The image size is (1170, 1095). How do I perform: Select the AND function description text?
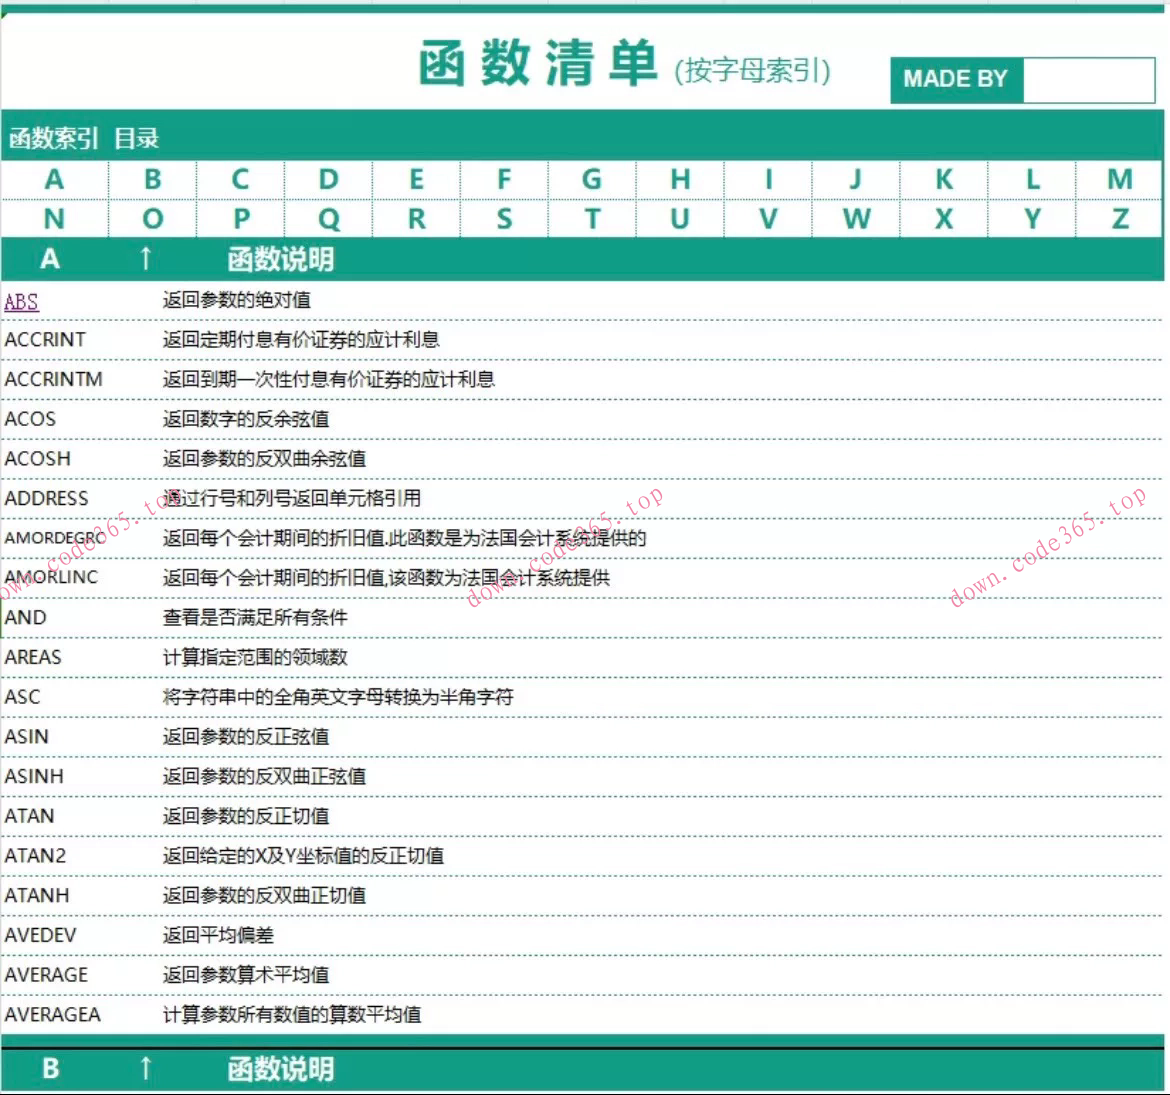coord(255,618)
